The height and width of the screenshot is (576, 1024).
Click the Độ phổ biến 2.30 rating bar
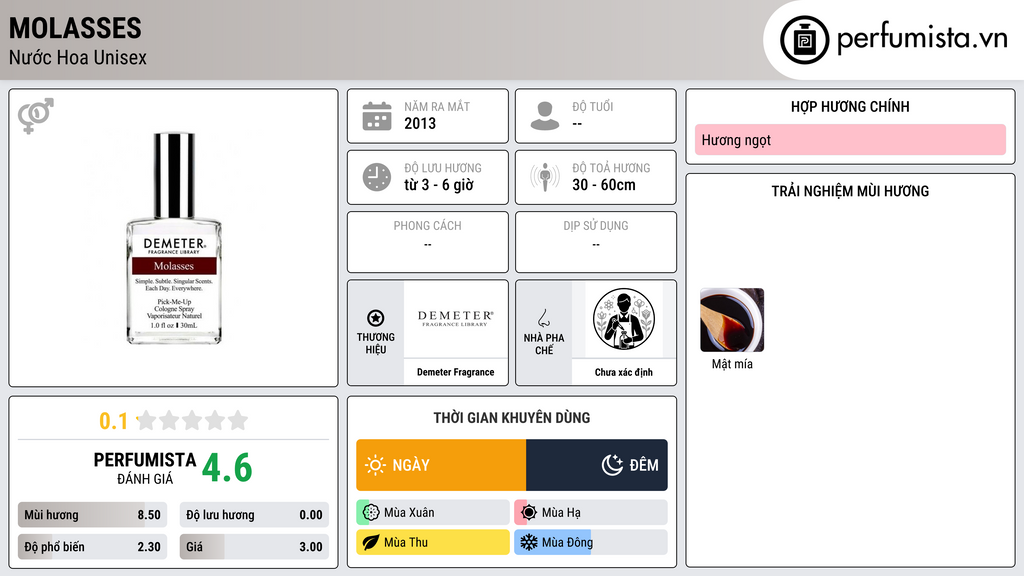[92, 547]
